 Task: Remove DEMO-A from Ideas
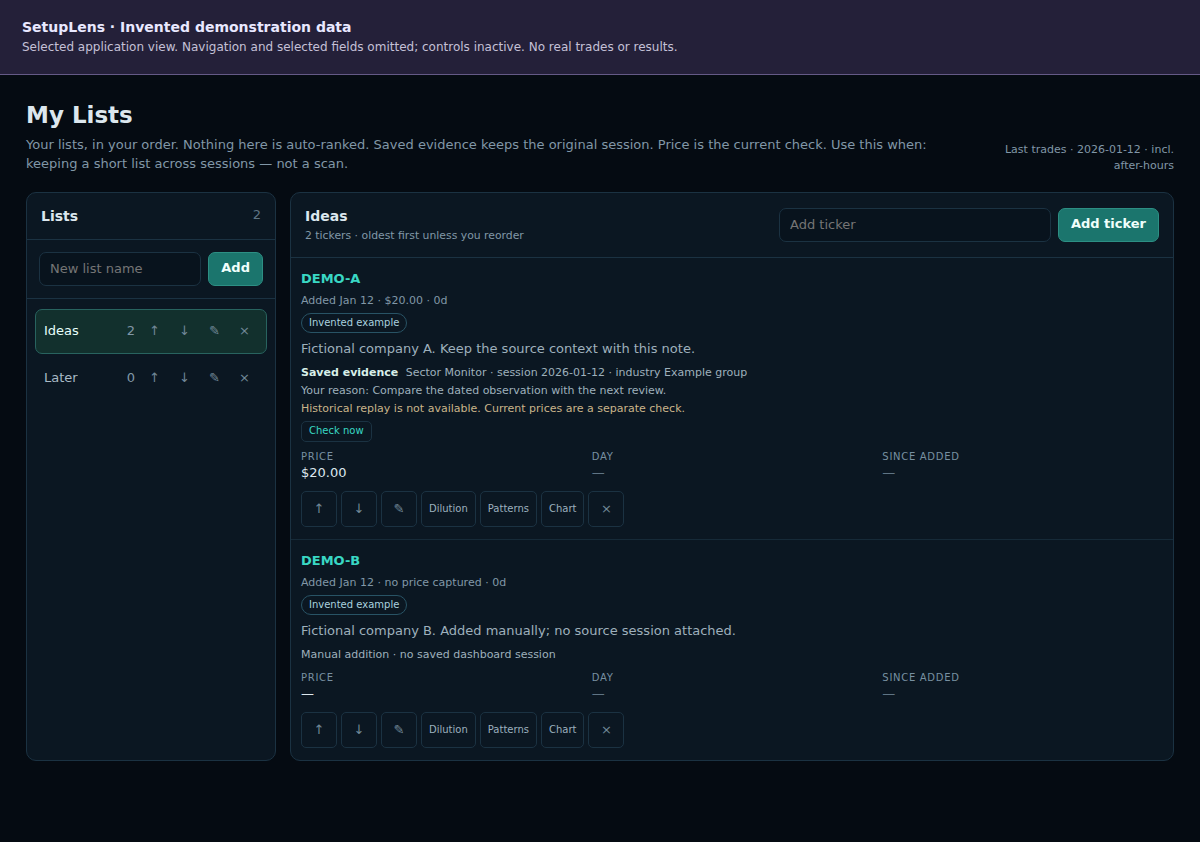pos(606,509)
